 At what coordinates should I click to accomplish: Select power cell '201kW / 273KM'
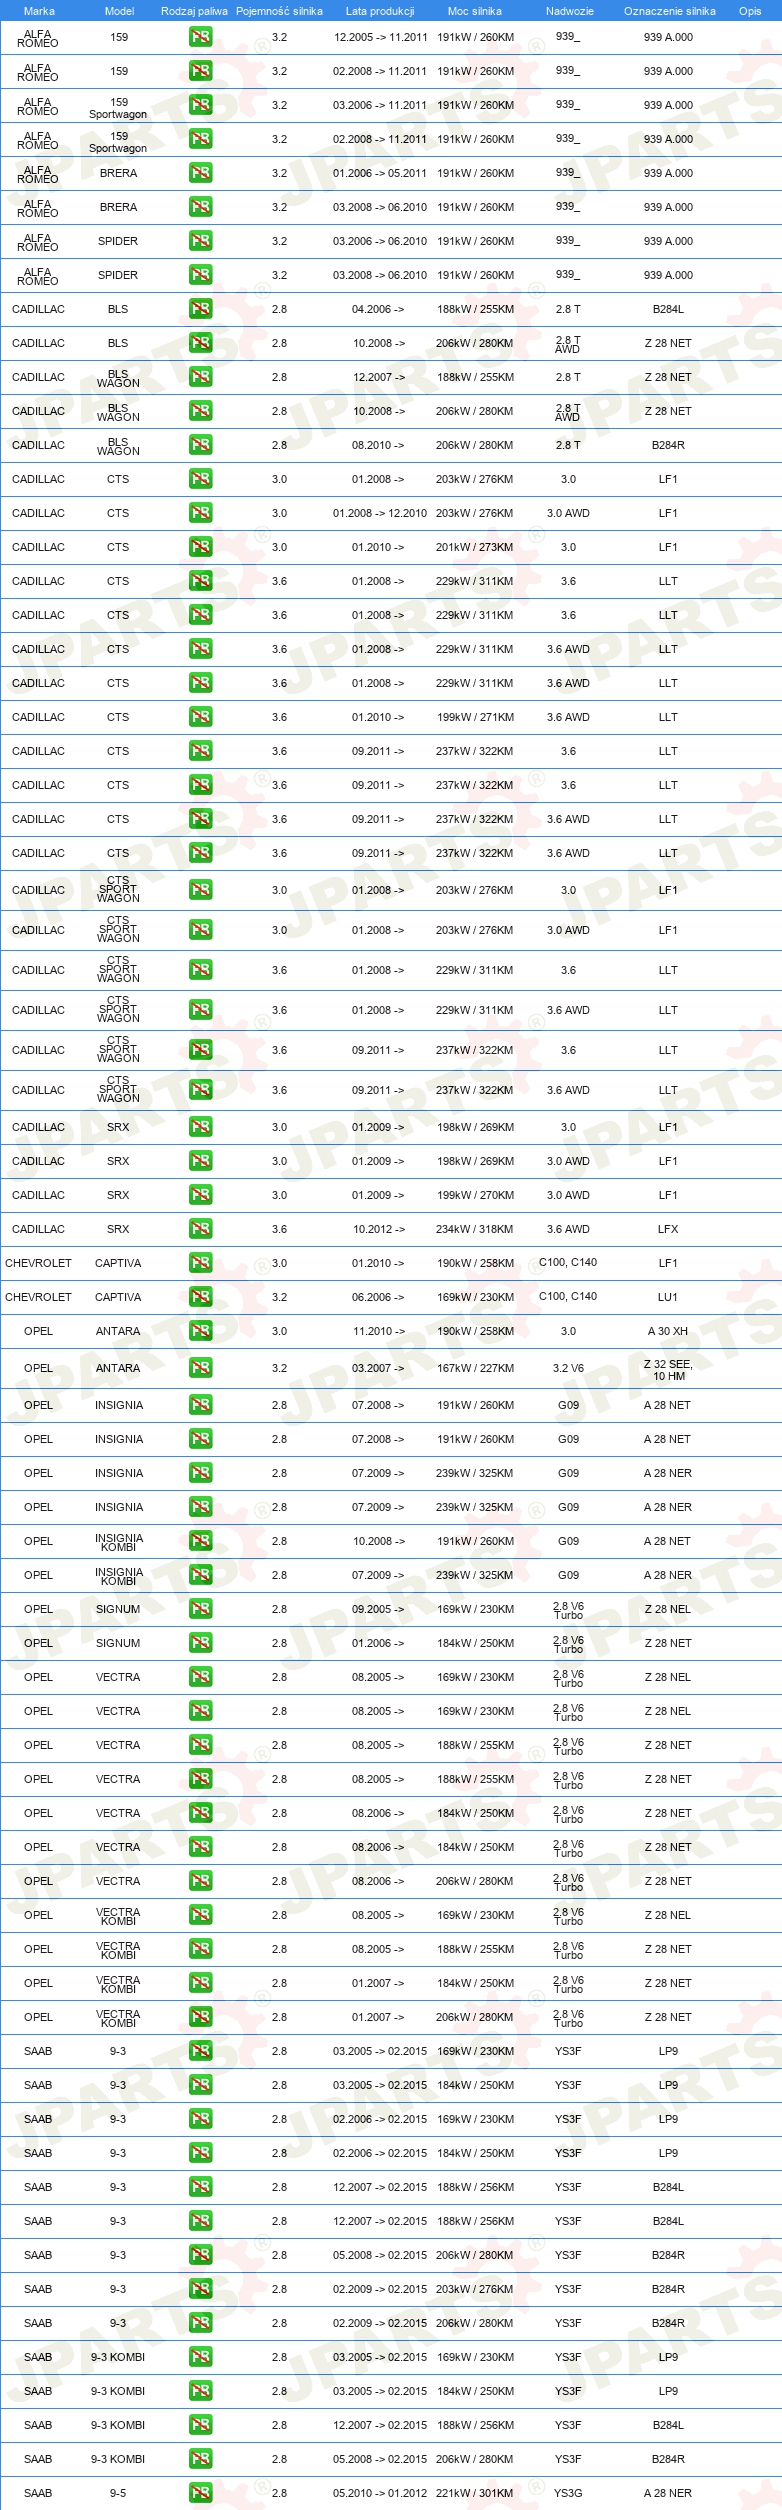coord(475,547)
